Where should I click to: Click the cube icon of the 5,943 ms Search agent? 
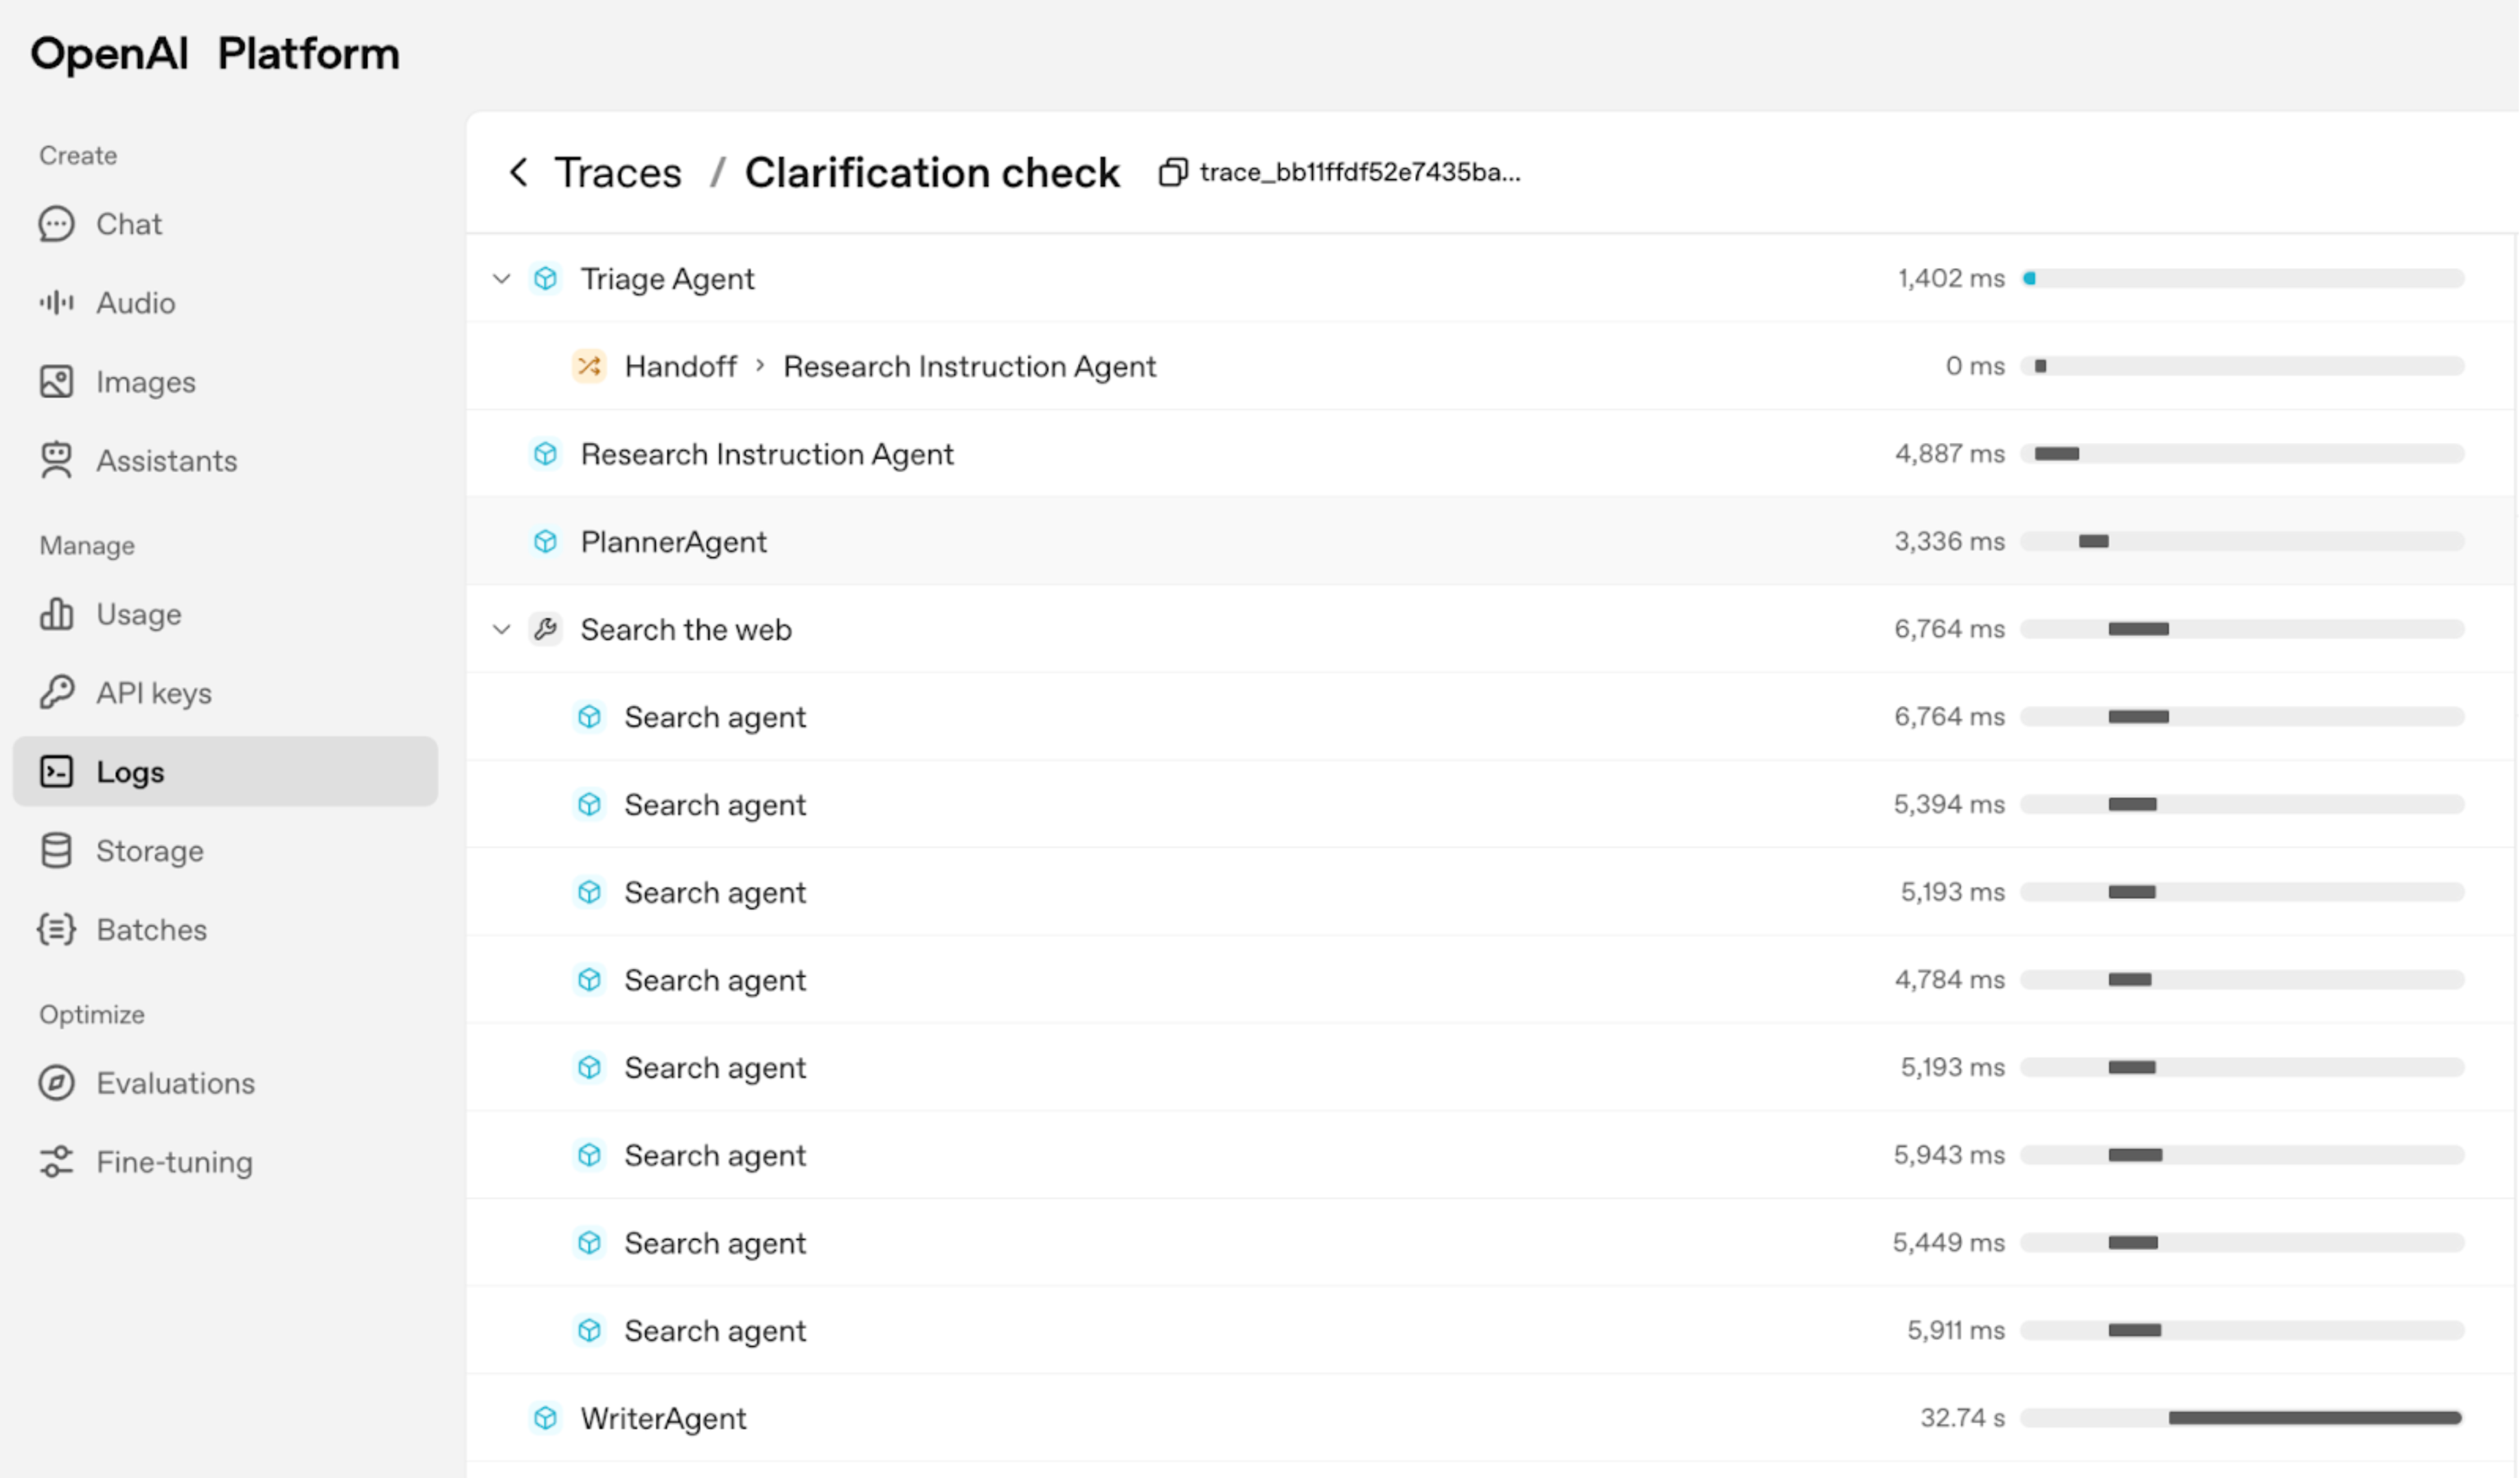pos(590,1155)
